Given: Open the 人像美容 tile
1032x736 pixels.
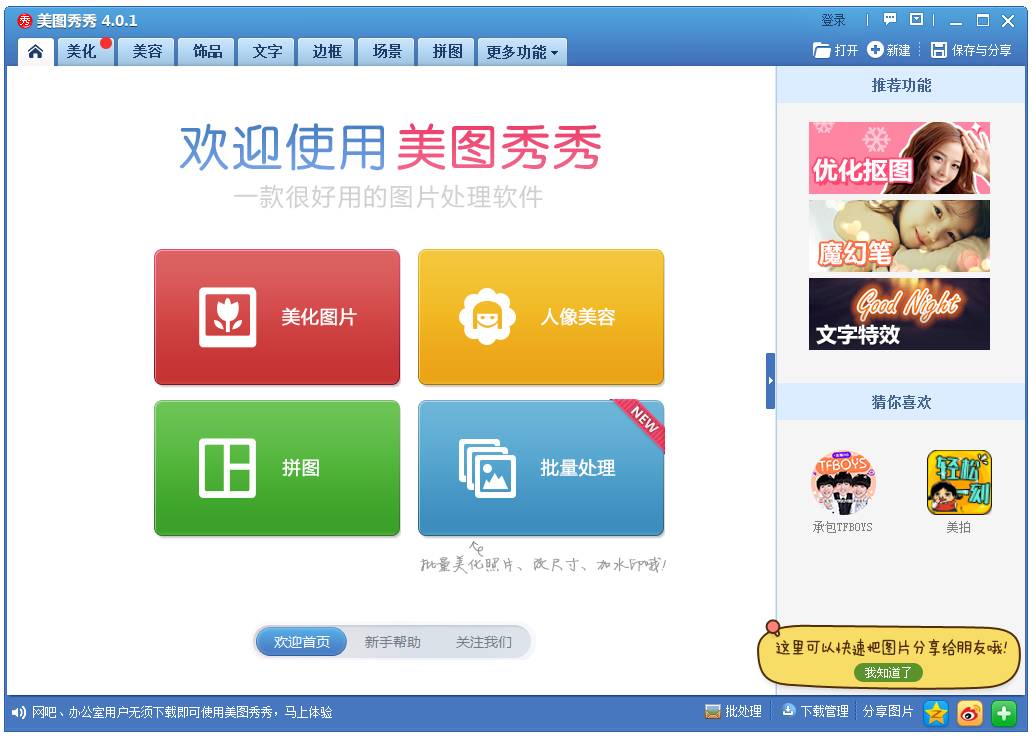Looking at the screenshot, I should (x=541, y=317).
